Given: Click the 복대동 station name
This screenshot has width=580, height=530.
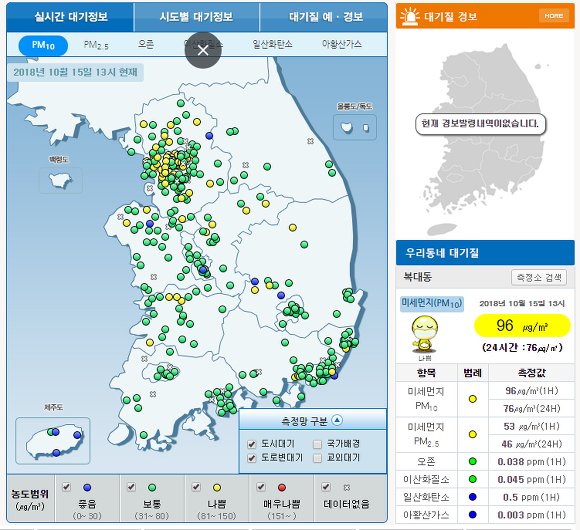Looking at the screenshot, I should (418, 277).
